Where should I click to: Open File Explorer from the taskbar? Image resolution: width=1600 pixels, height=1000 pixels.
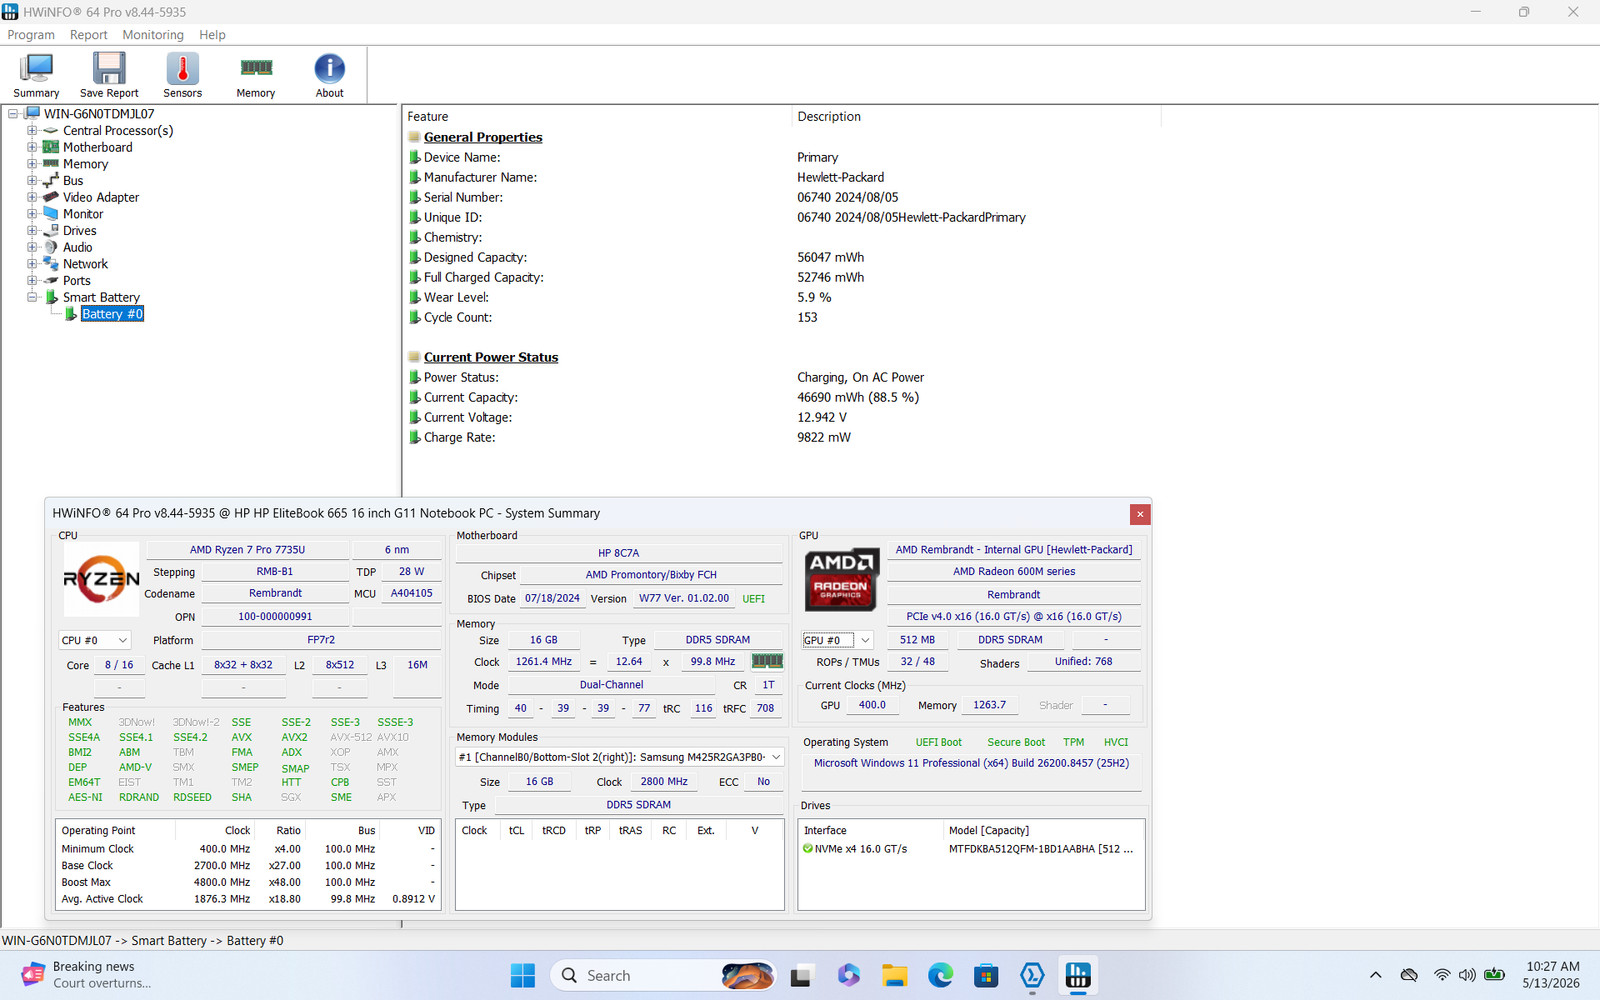[x=894, y=975]
